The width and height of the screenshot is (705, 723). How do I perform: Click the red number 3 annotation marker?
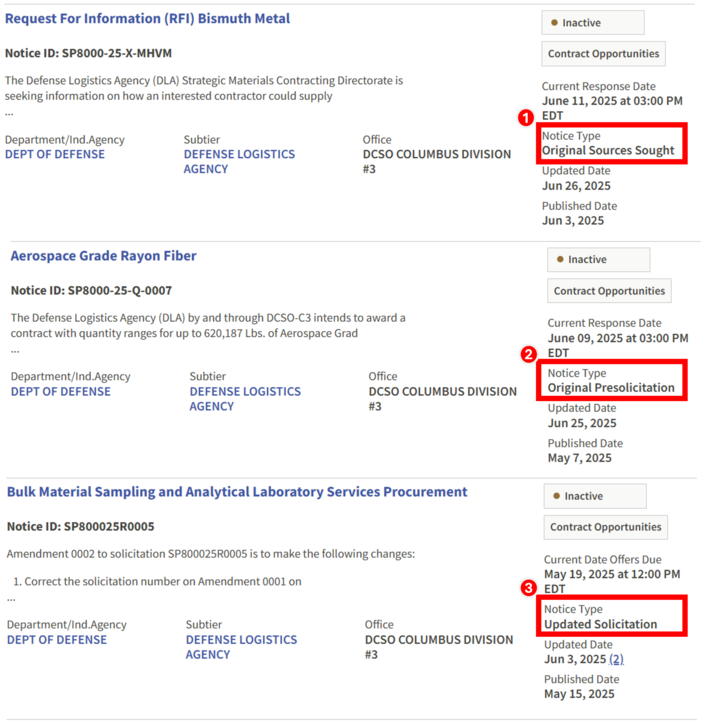[x=528, y=588]
